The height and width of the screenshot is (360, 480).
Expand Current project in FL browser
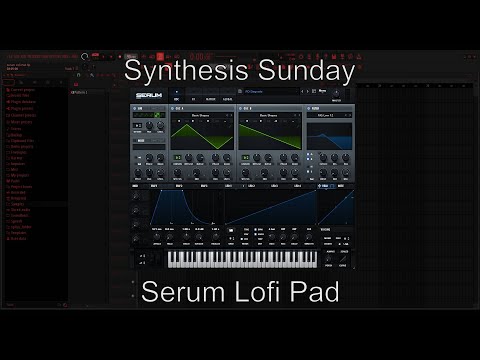pos(21,90)
